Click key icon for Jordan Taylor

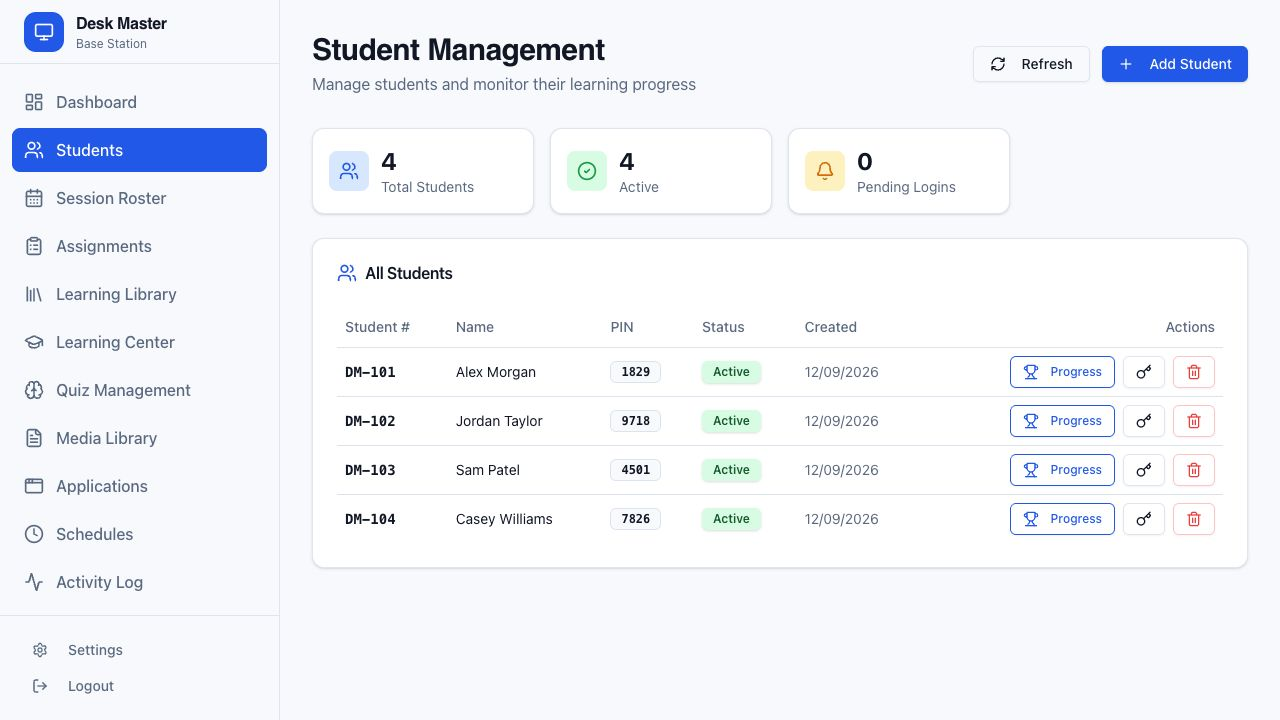pos(1144,421)
